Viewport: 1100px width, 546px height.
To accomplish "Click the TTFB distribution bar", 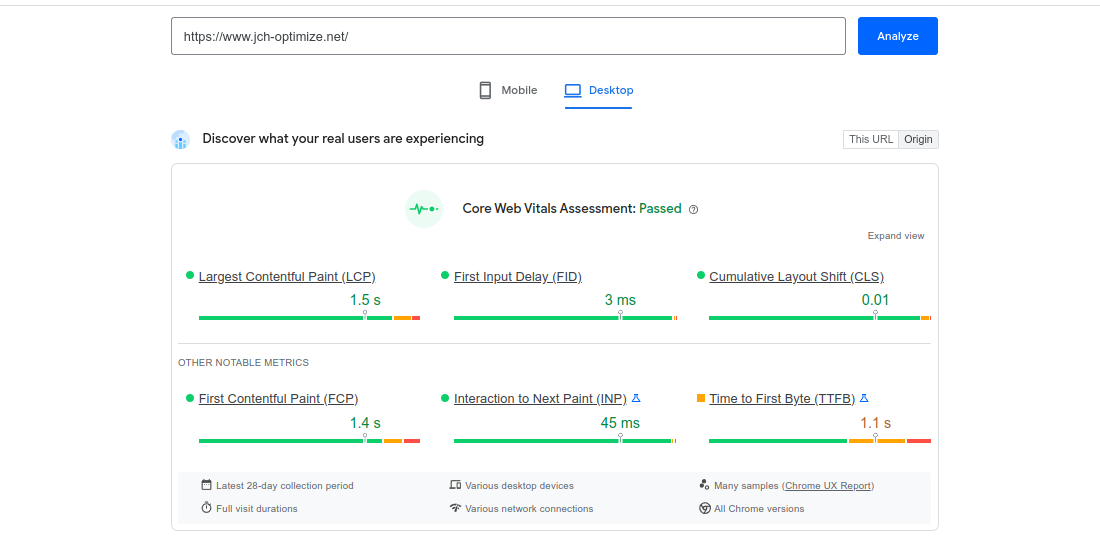I will (x=820, y=441).
